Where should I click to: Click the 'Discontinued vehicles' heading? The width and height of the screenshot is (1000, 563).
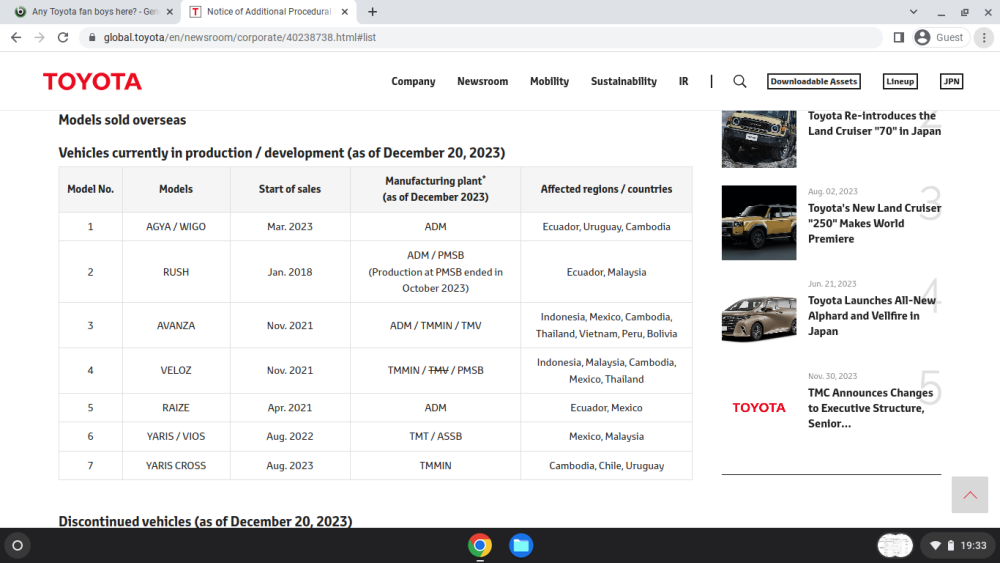[x=205, y=522]
